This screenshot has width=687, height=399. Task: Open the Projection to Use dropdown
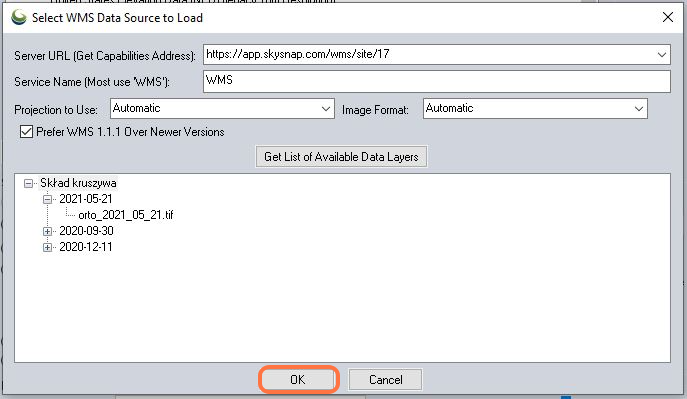coord(223,109)
